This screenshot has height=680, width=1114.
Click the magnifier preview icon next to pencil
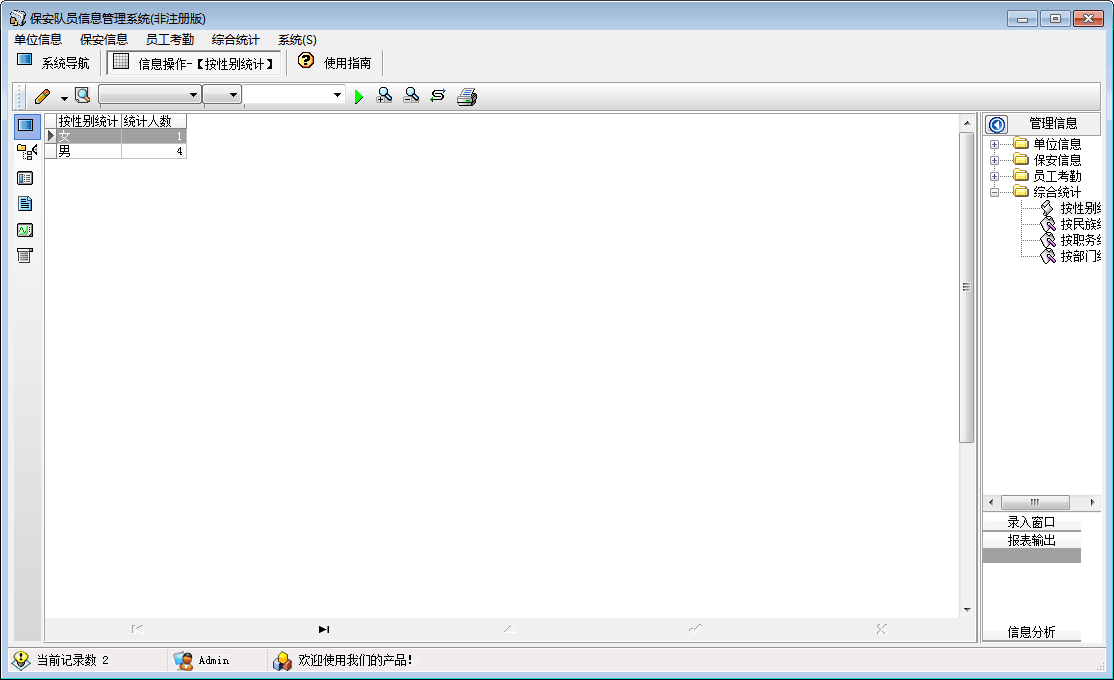(82, 95)
